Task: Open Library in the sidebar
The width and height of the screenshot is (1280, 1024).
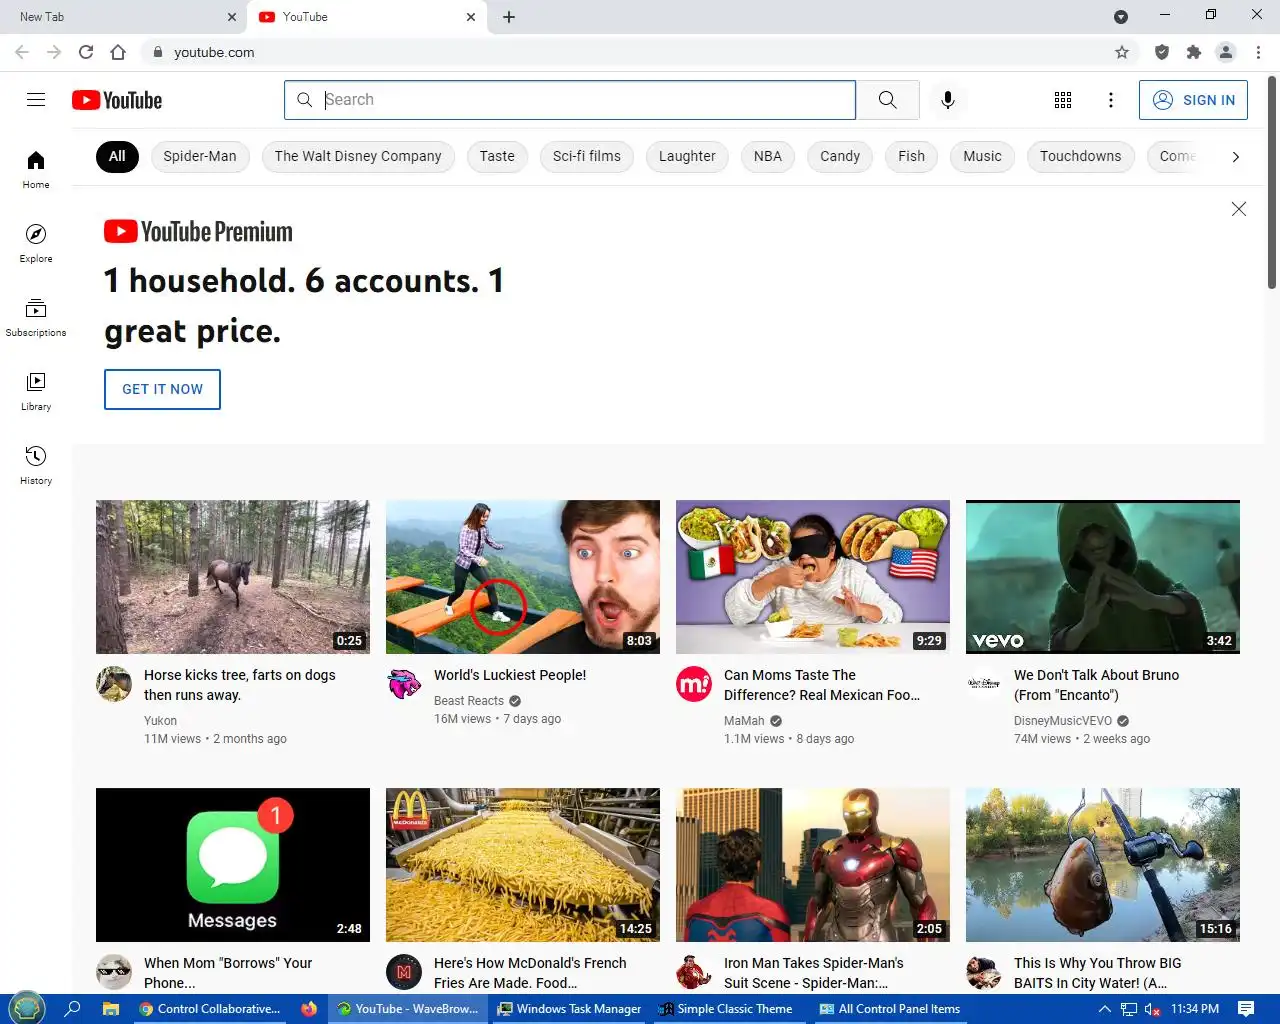Action: pyautogui.click(x=36, y=392)
